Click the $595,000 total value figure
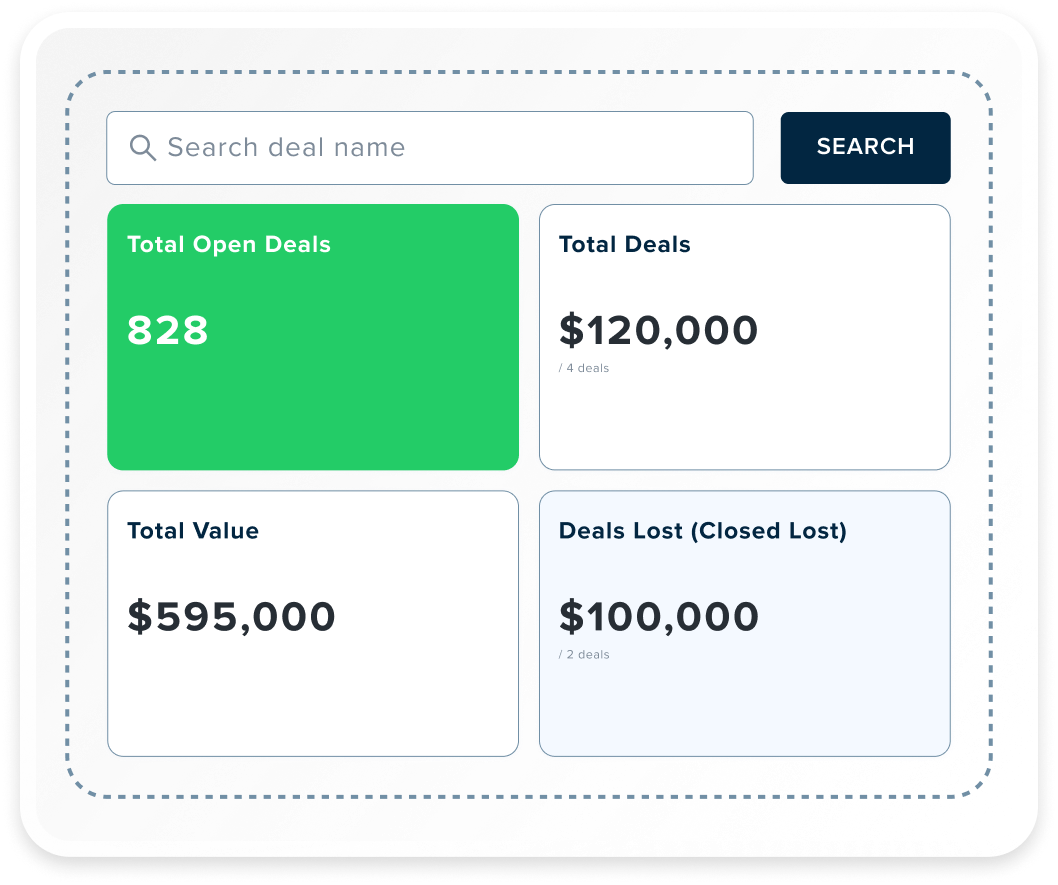The height and width of the screenshot is (885, 1058). point(228,617)
